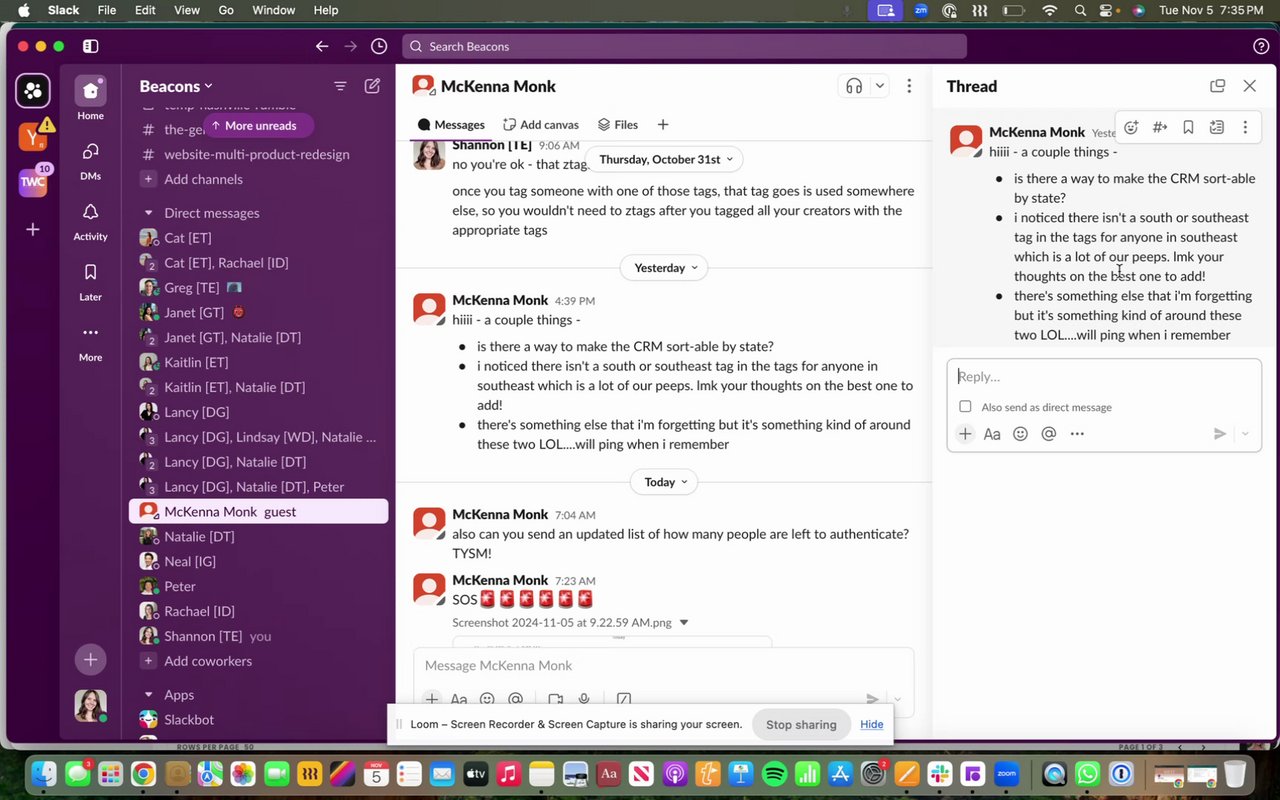Image resolution: width=1280 pixels, height=800 pixels.
Task: Switch to the Files tab
Action: 618,125
